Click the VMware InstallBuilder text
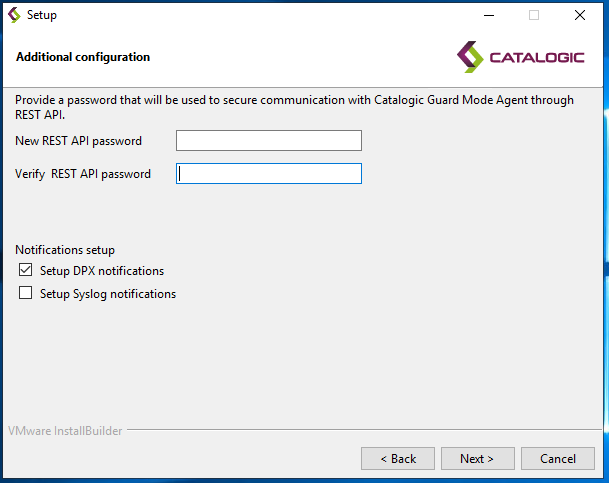Screen dimensions: 609x483 (x=65, y=431)
